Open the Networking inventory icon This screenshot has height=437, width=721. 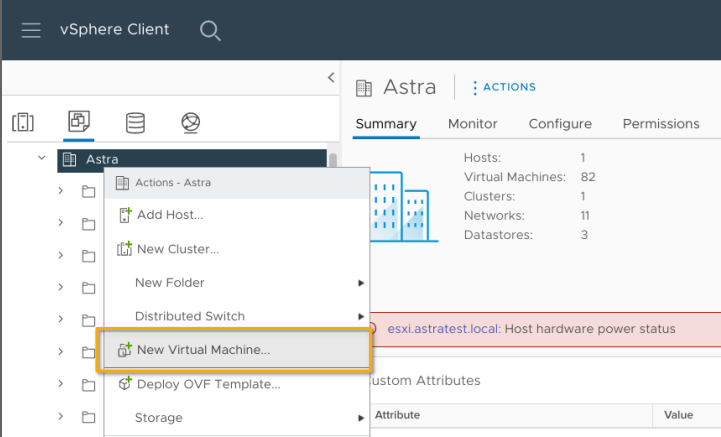tap(190, 122)
